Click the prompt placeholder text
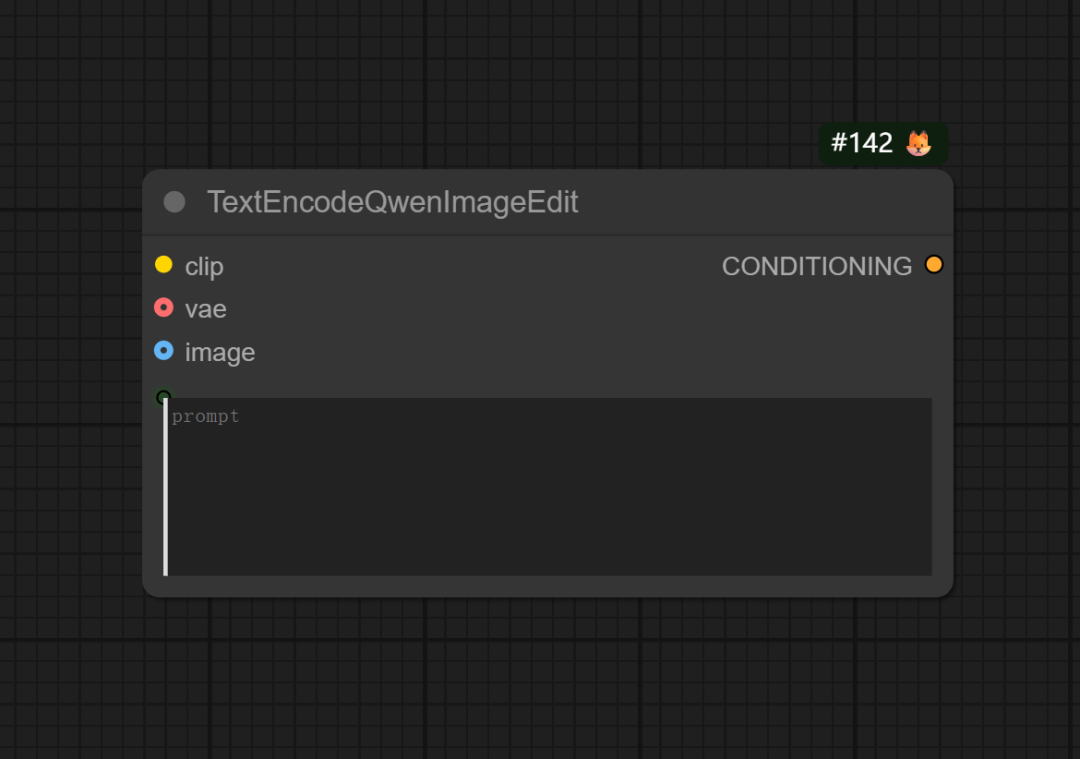Viewport: 1080px width, 759px height. [x=206, y=417]
